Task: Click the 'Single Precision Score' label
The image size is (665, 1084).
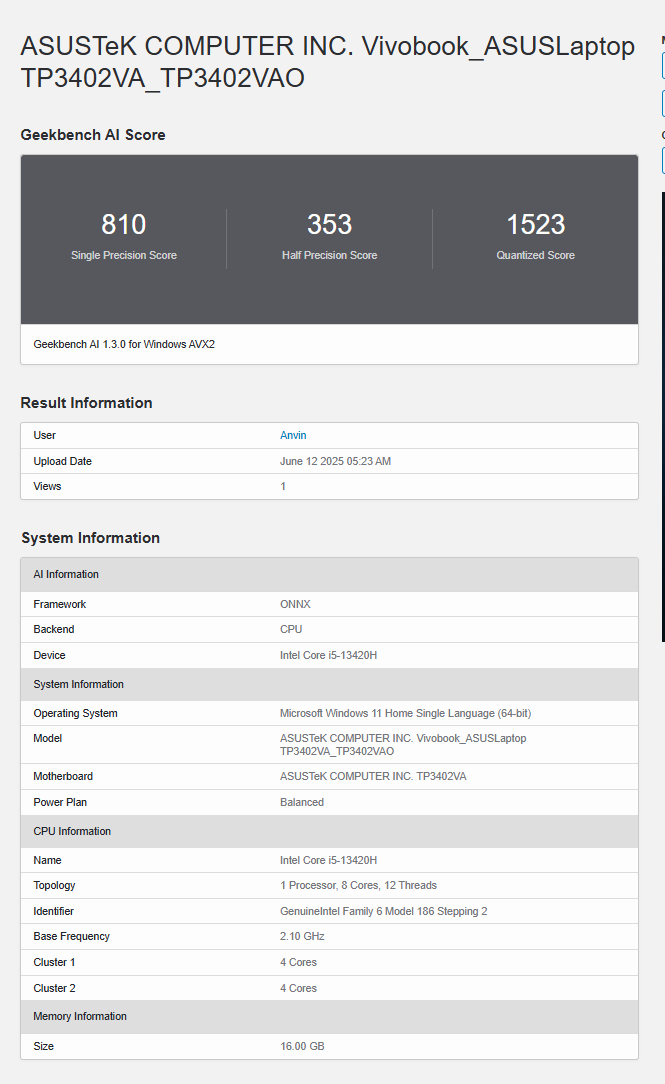Action: pyautogui.click(x=124, y=255)
